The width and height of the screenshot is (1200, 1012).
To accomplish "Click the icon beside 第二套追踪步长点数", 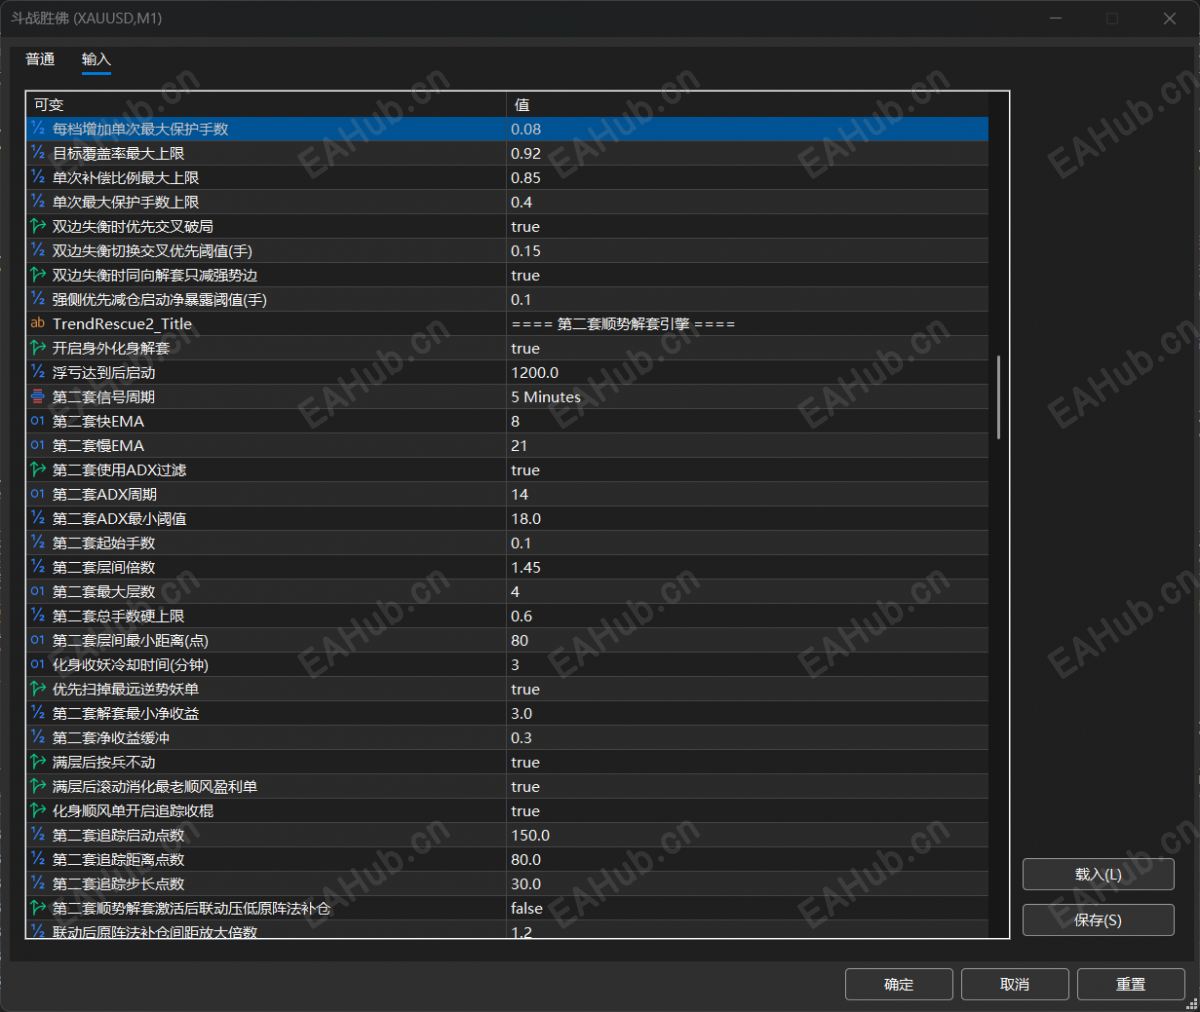I will point(38,884).
